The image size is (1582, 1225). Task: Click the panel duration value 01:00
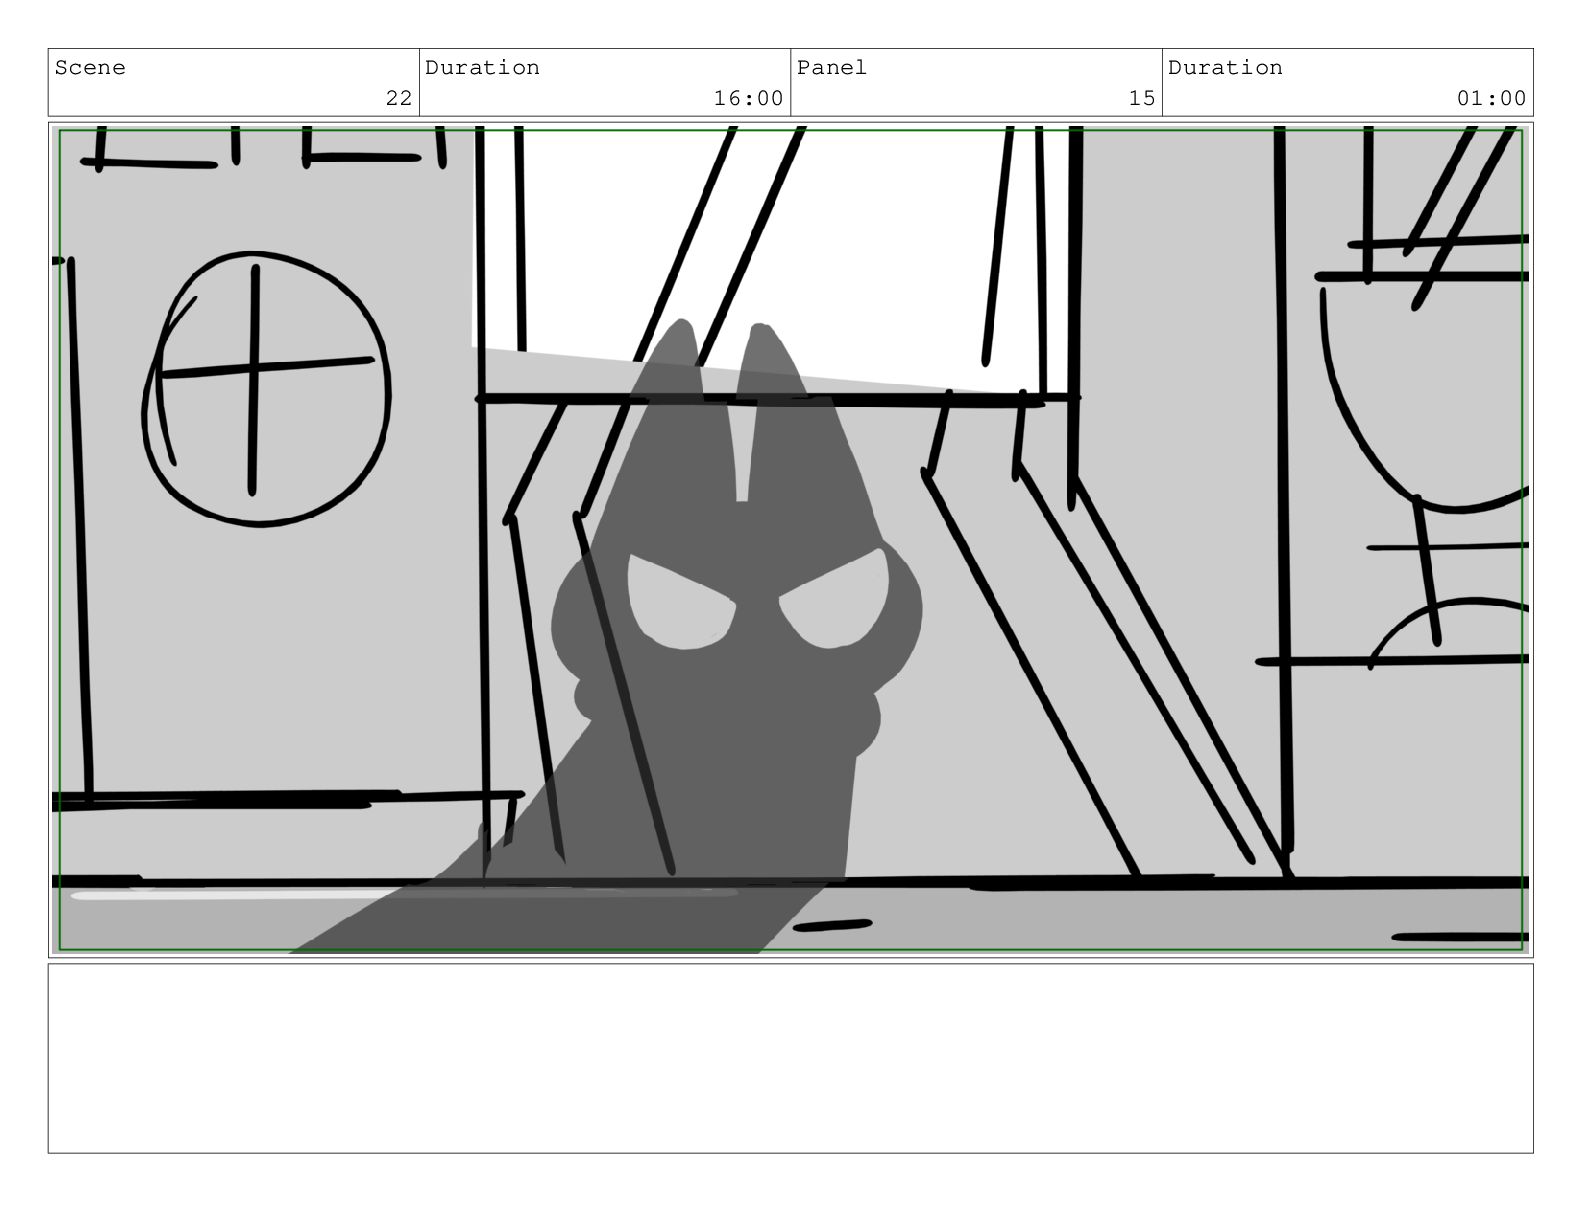(x=1491, y=98)
